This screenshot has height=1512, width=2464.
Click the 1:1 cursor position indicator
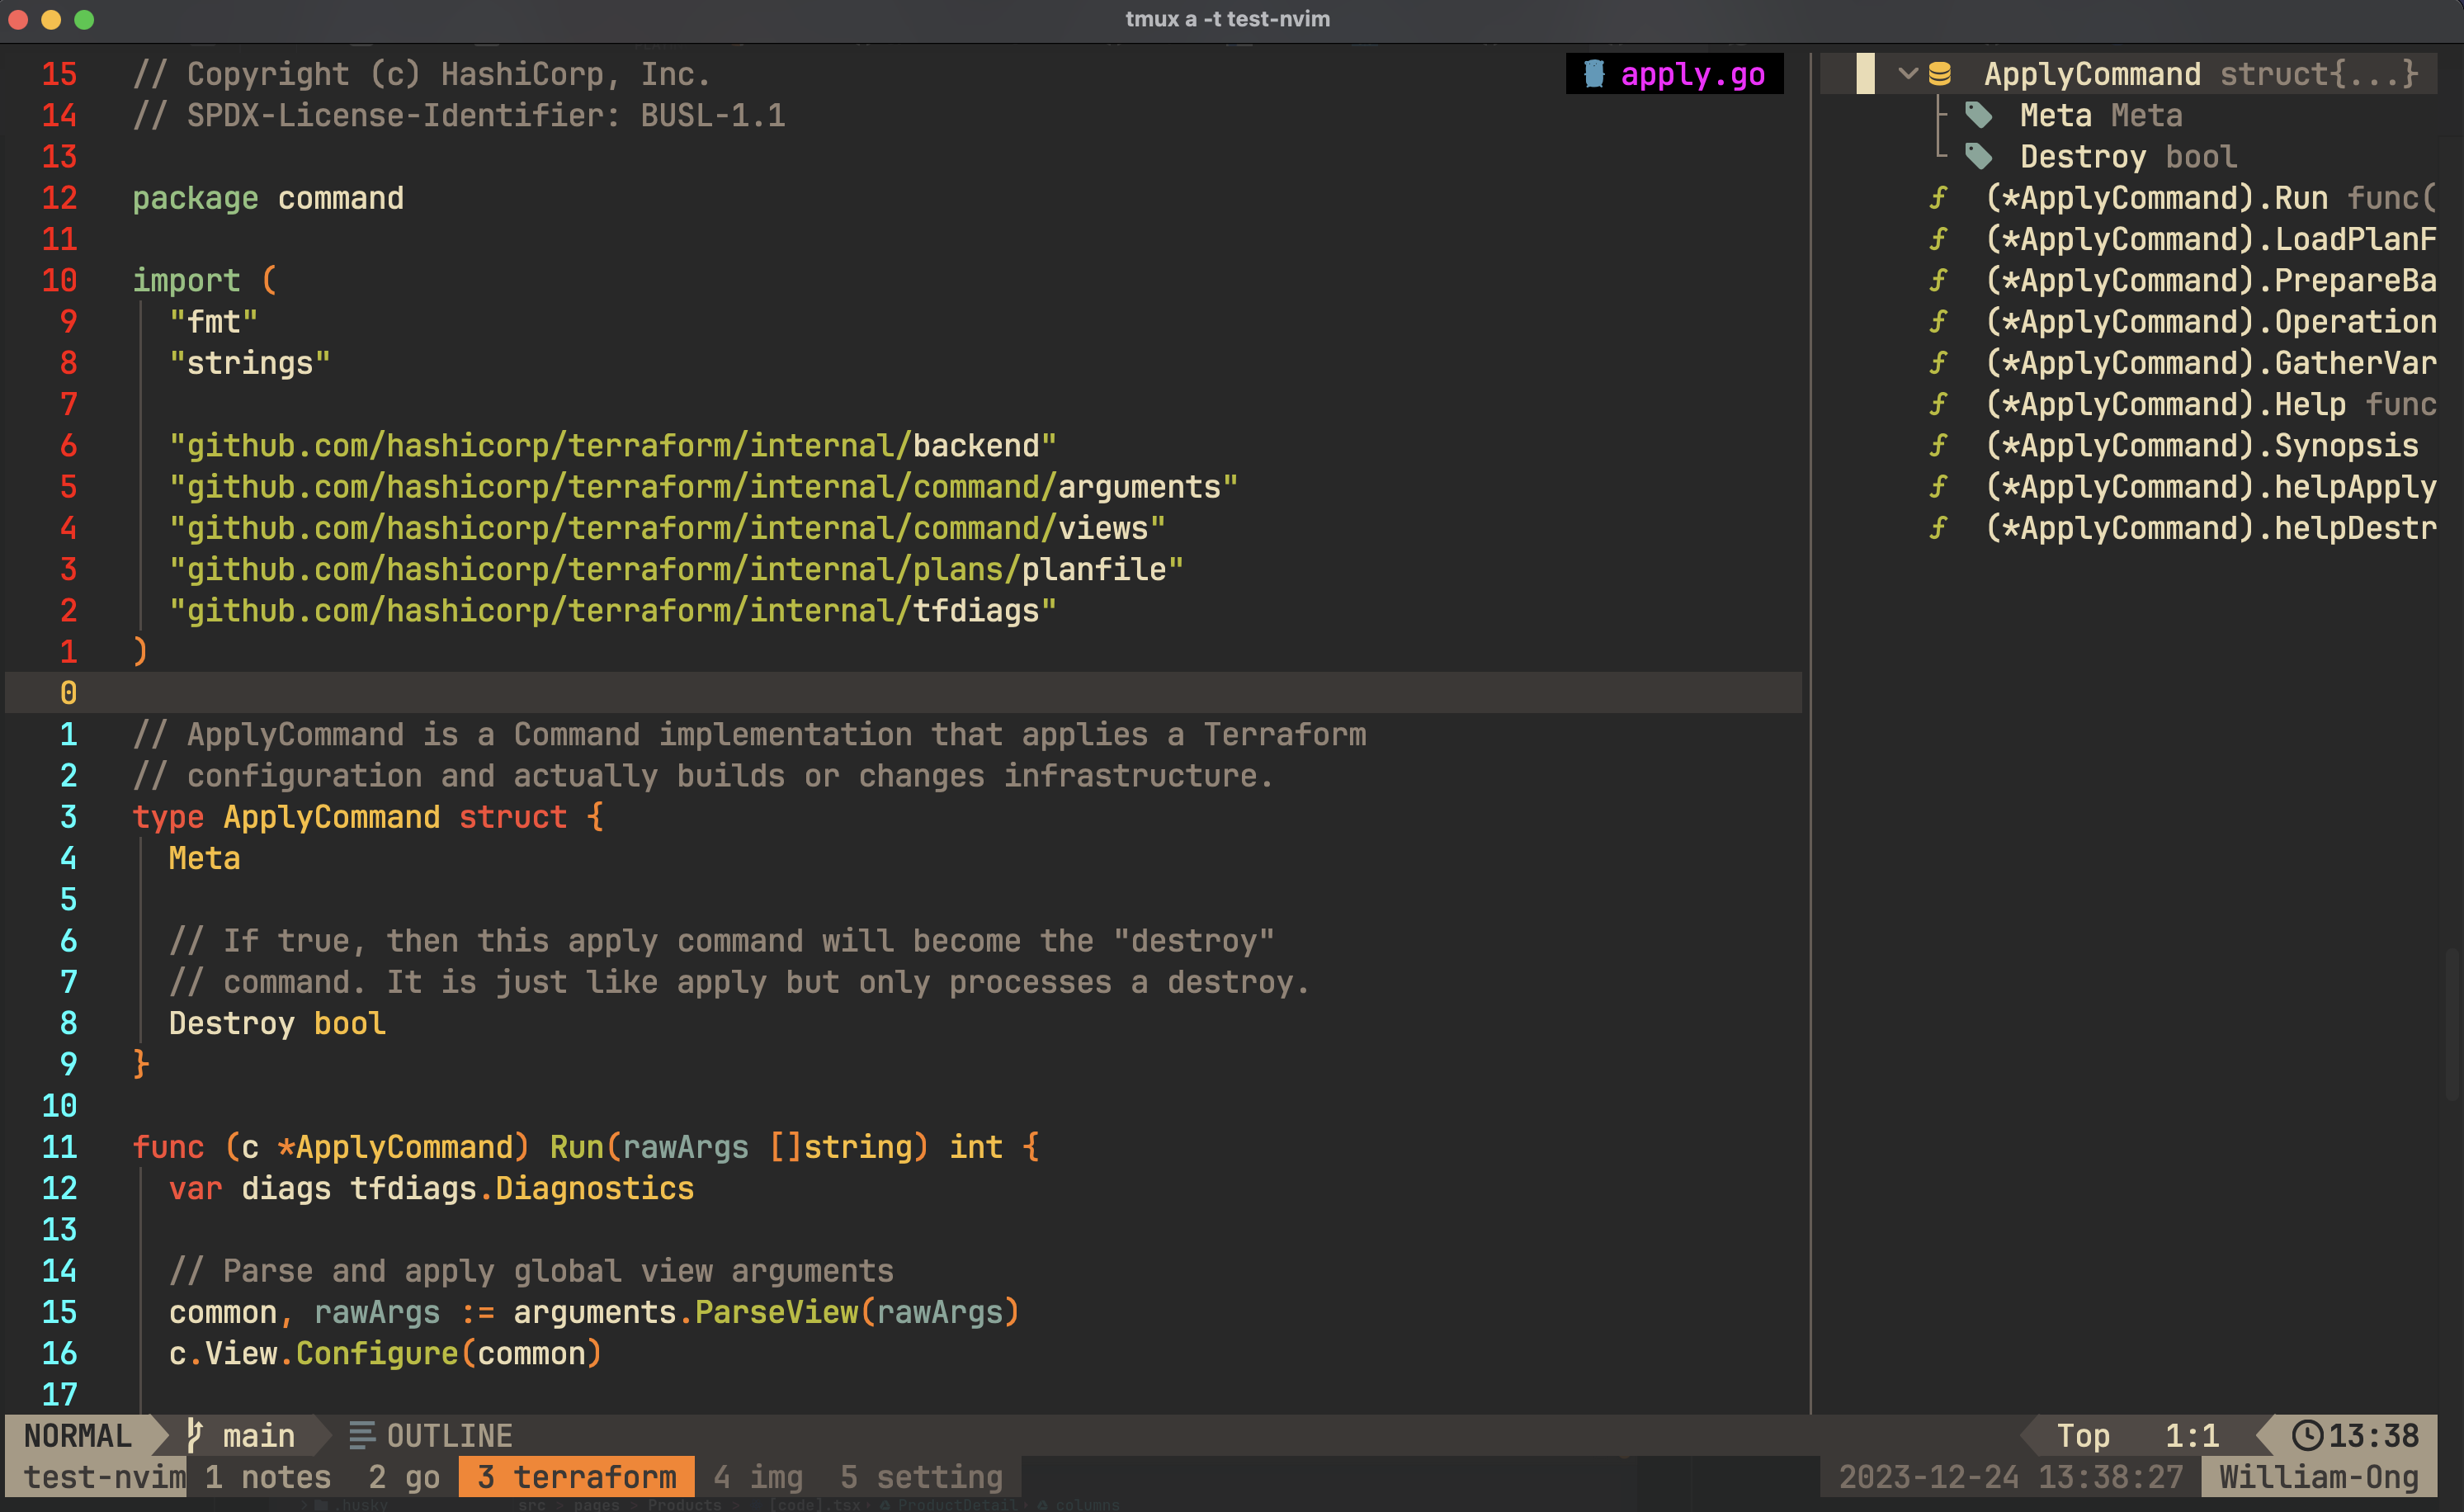2192,1436
